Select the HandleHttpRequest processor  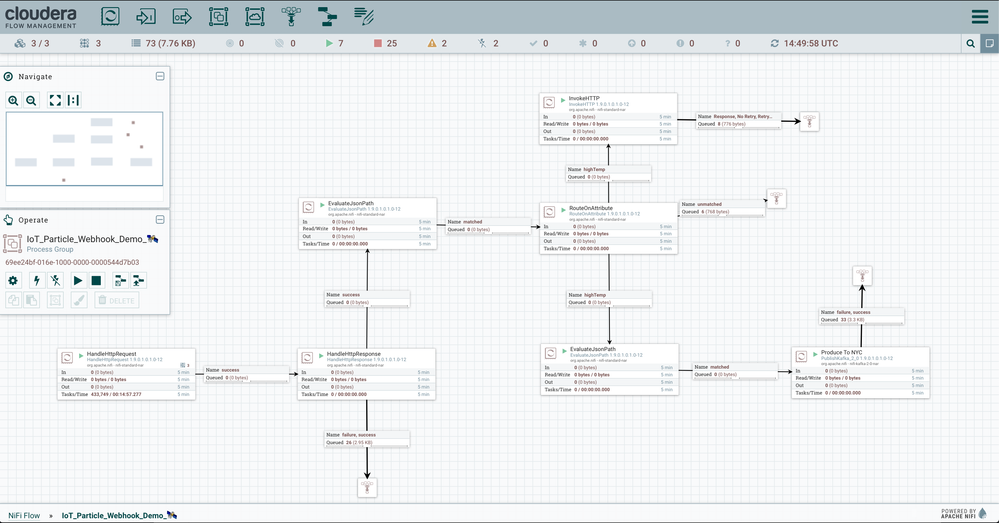126,374
